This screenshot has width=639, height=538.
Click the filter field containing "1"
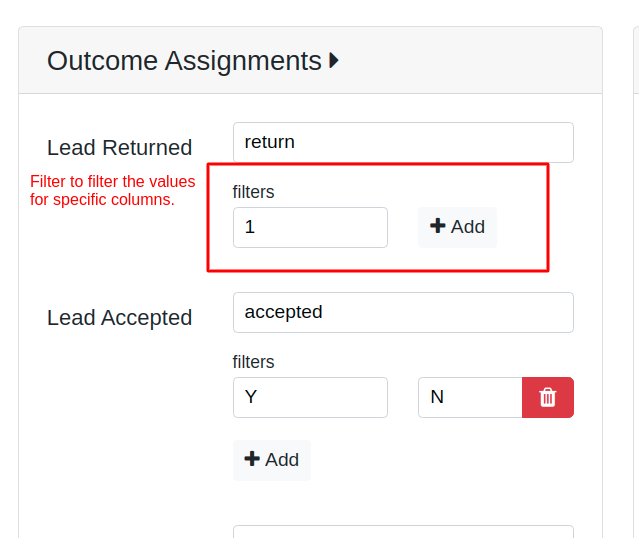pos(310,227)
